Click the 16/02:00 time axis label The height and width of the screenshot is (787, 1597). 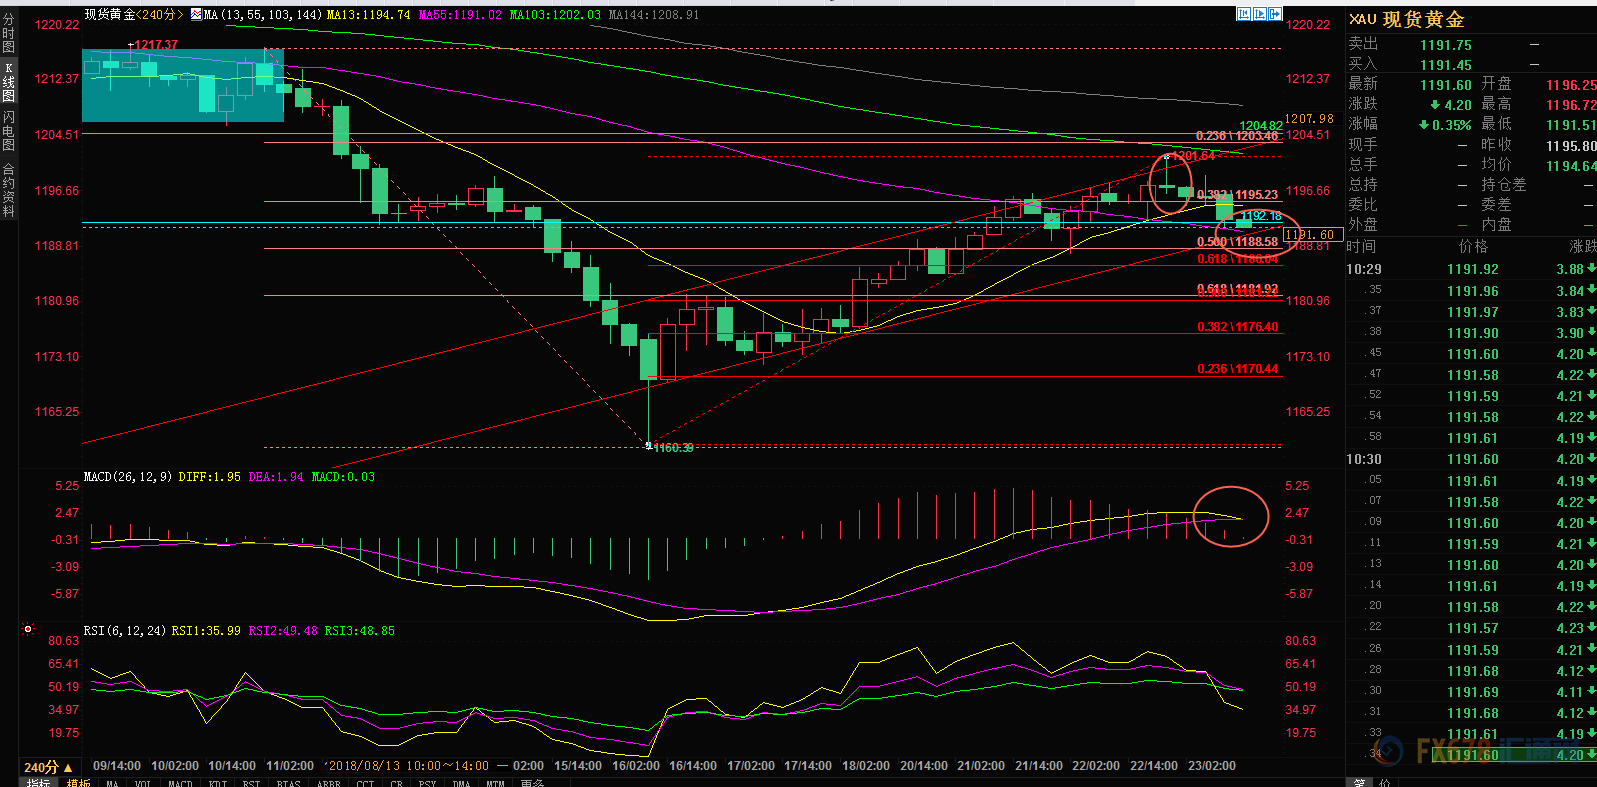coord(636,766)
